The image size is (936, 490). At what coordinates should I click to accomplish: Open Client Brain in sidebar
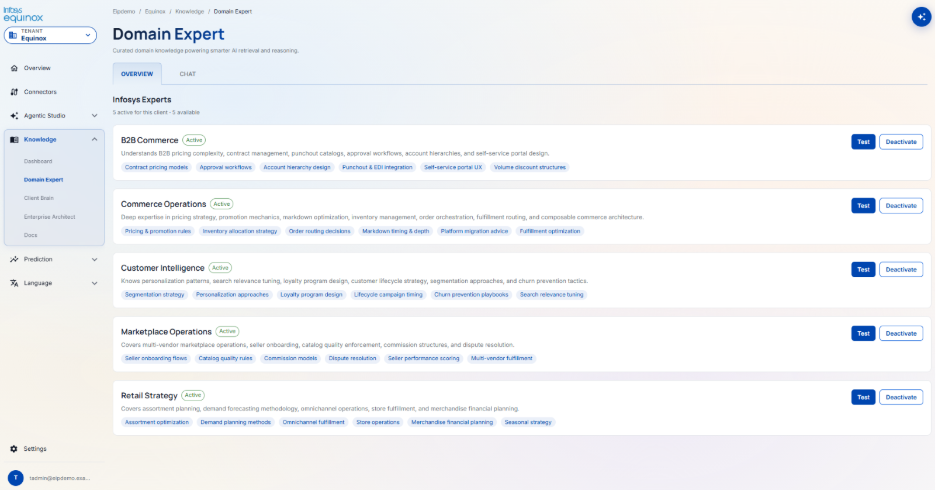(x=39, y=198)
